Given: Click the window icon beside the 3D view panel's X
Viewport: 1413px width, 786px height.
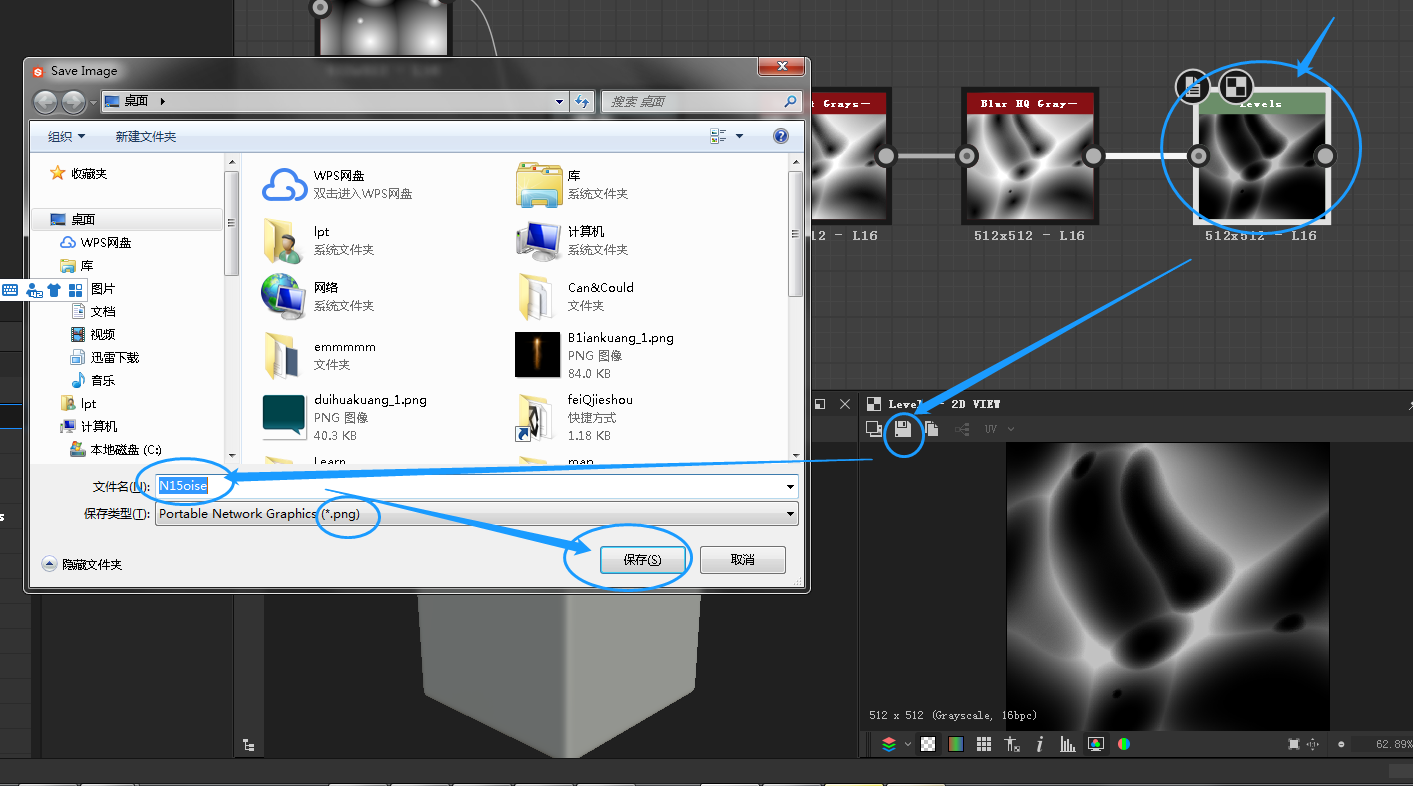Looking at the screenshot, I should (820, 404).
